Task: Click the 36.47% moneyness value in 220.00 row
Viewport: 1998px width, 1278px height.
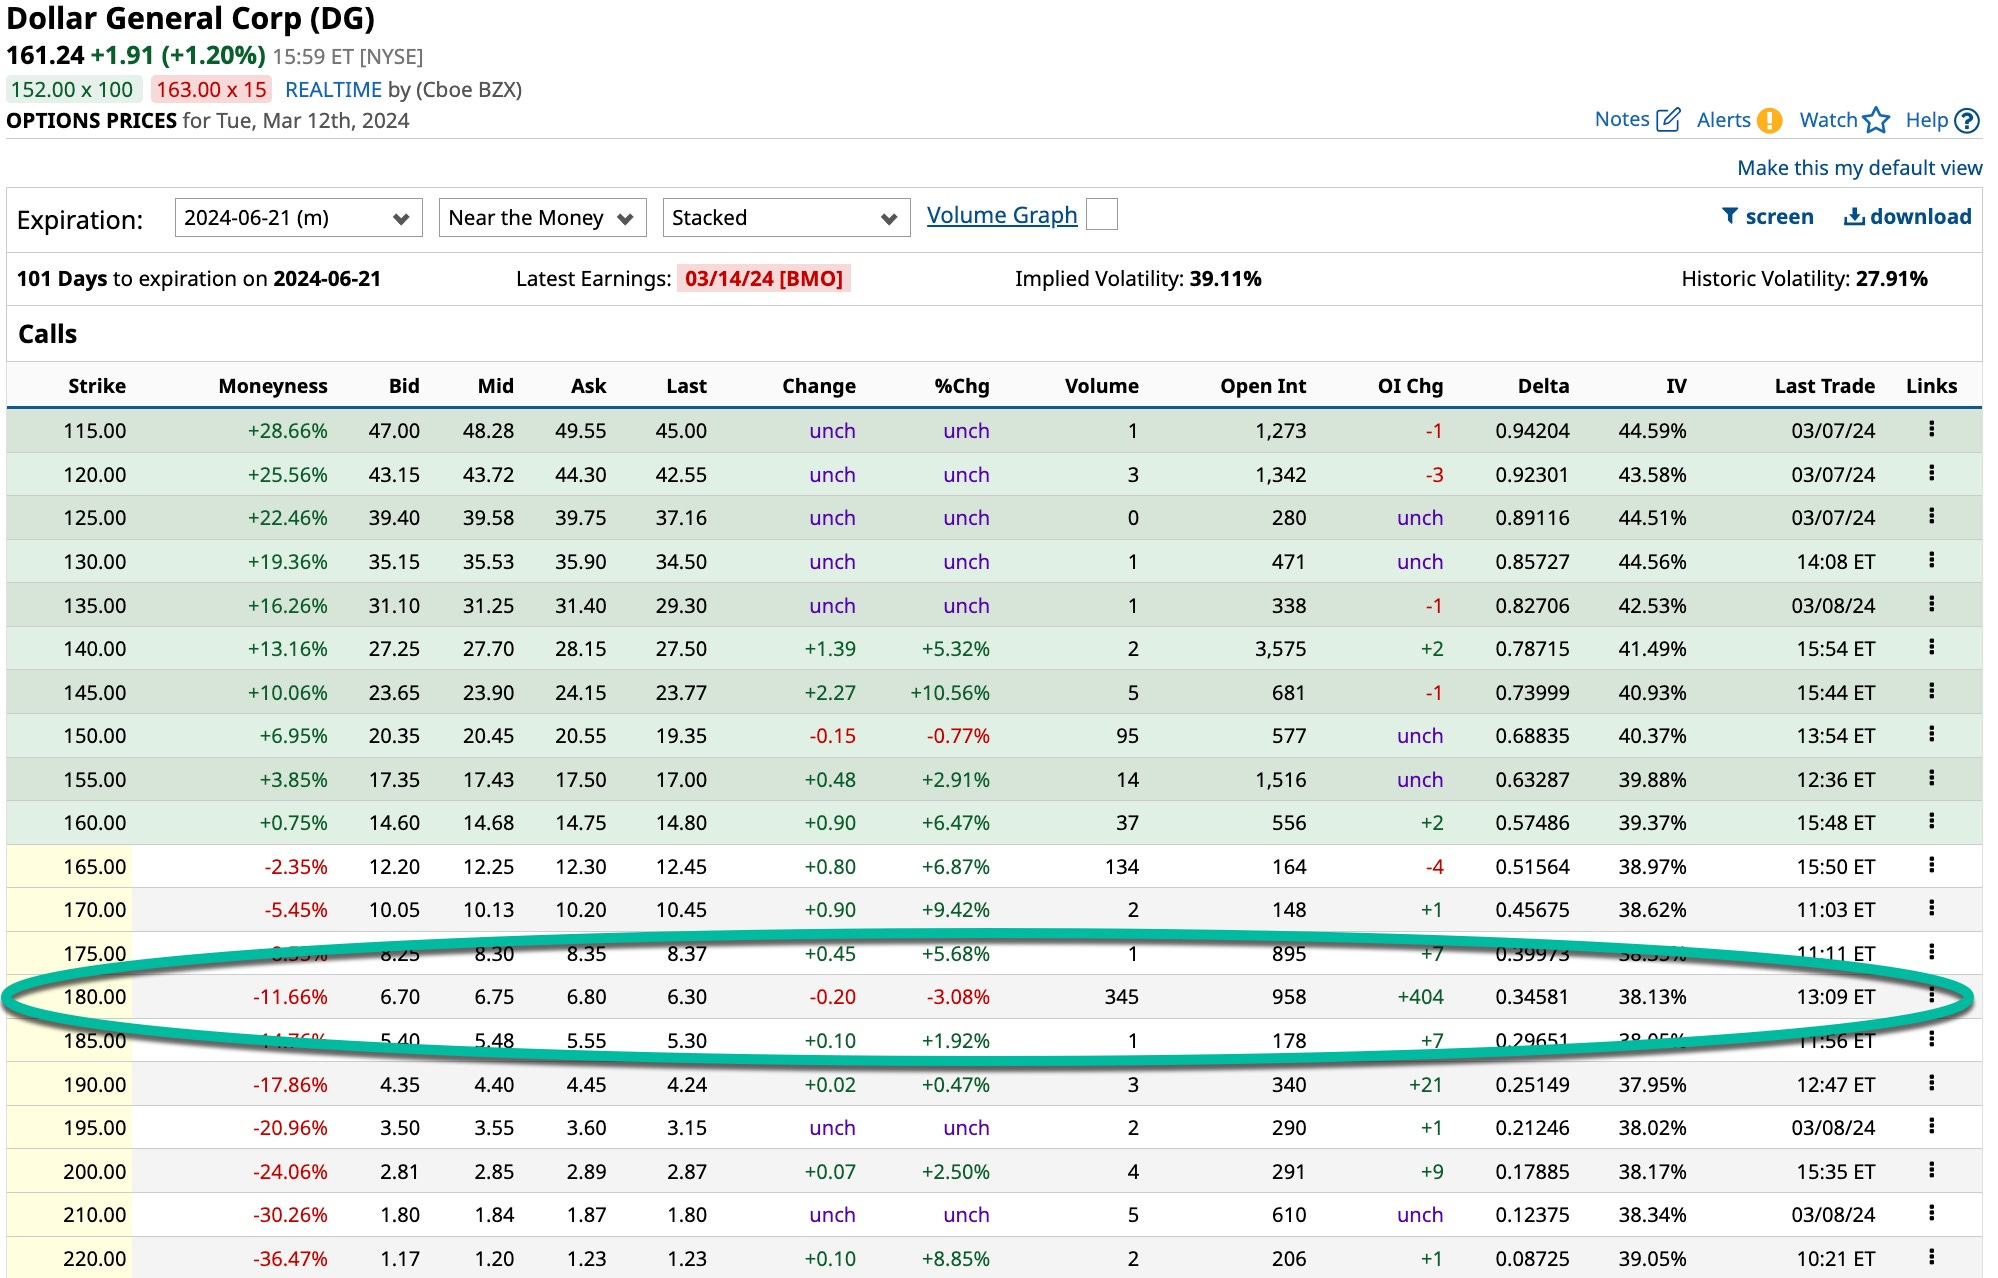Action: point(290,1259)
